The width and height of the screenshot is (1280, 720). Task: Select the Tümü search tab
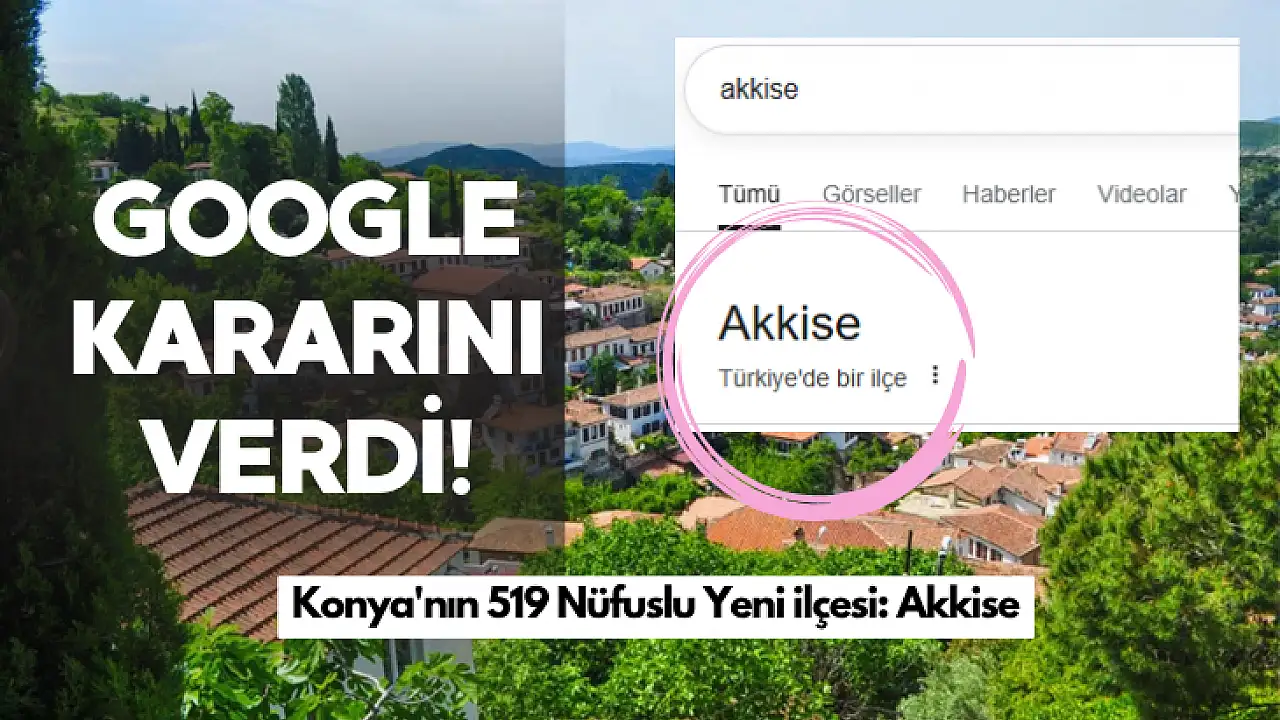(749, 194)
